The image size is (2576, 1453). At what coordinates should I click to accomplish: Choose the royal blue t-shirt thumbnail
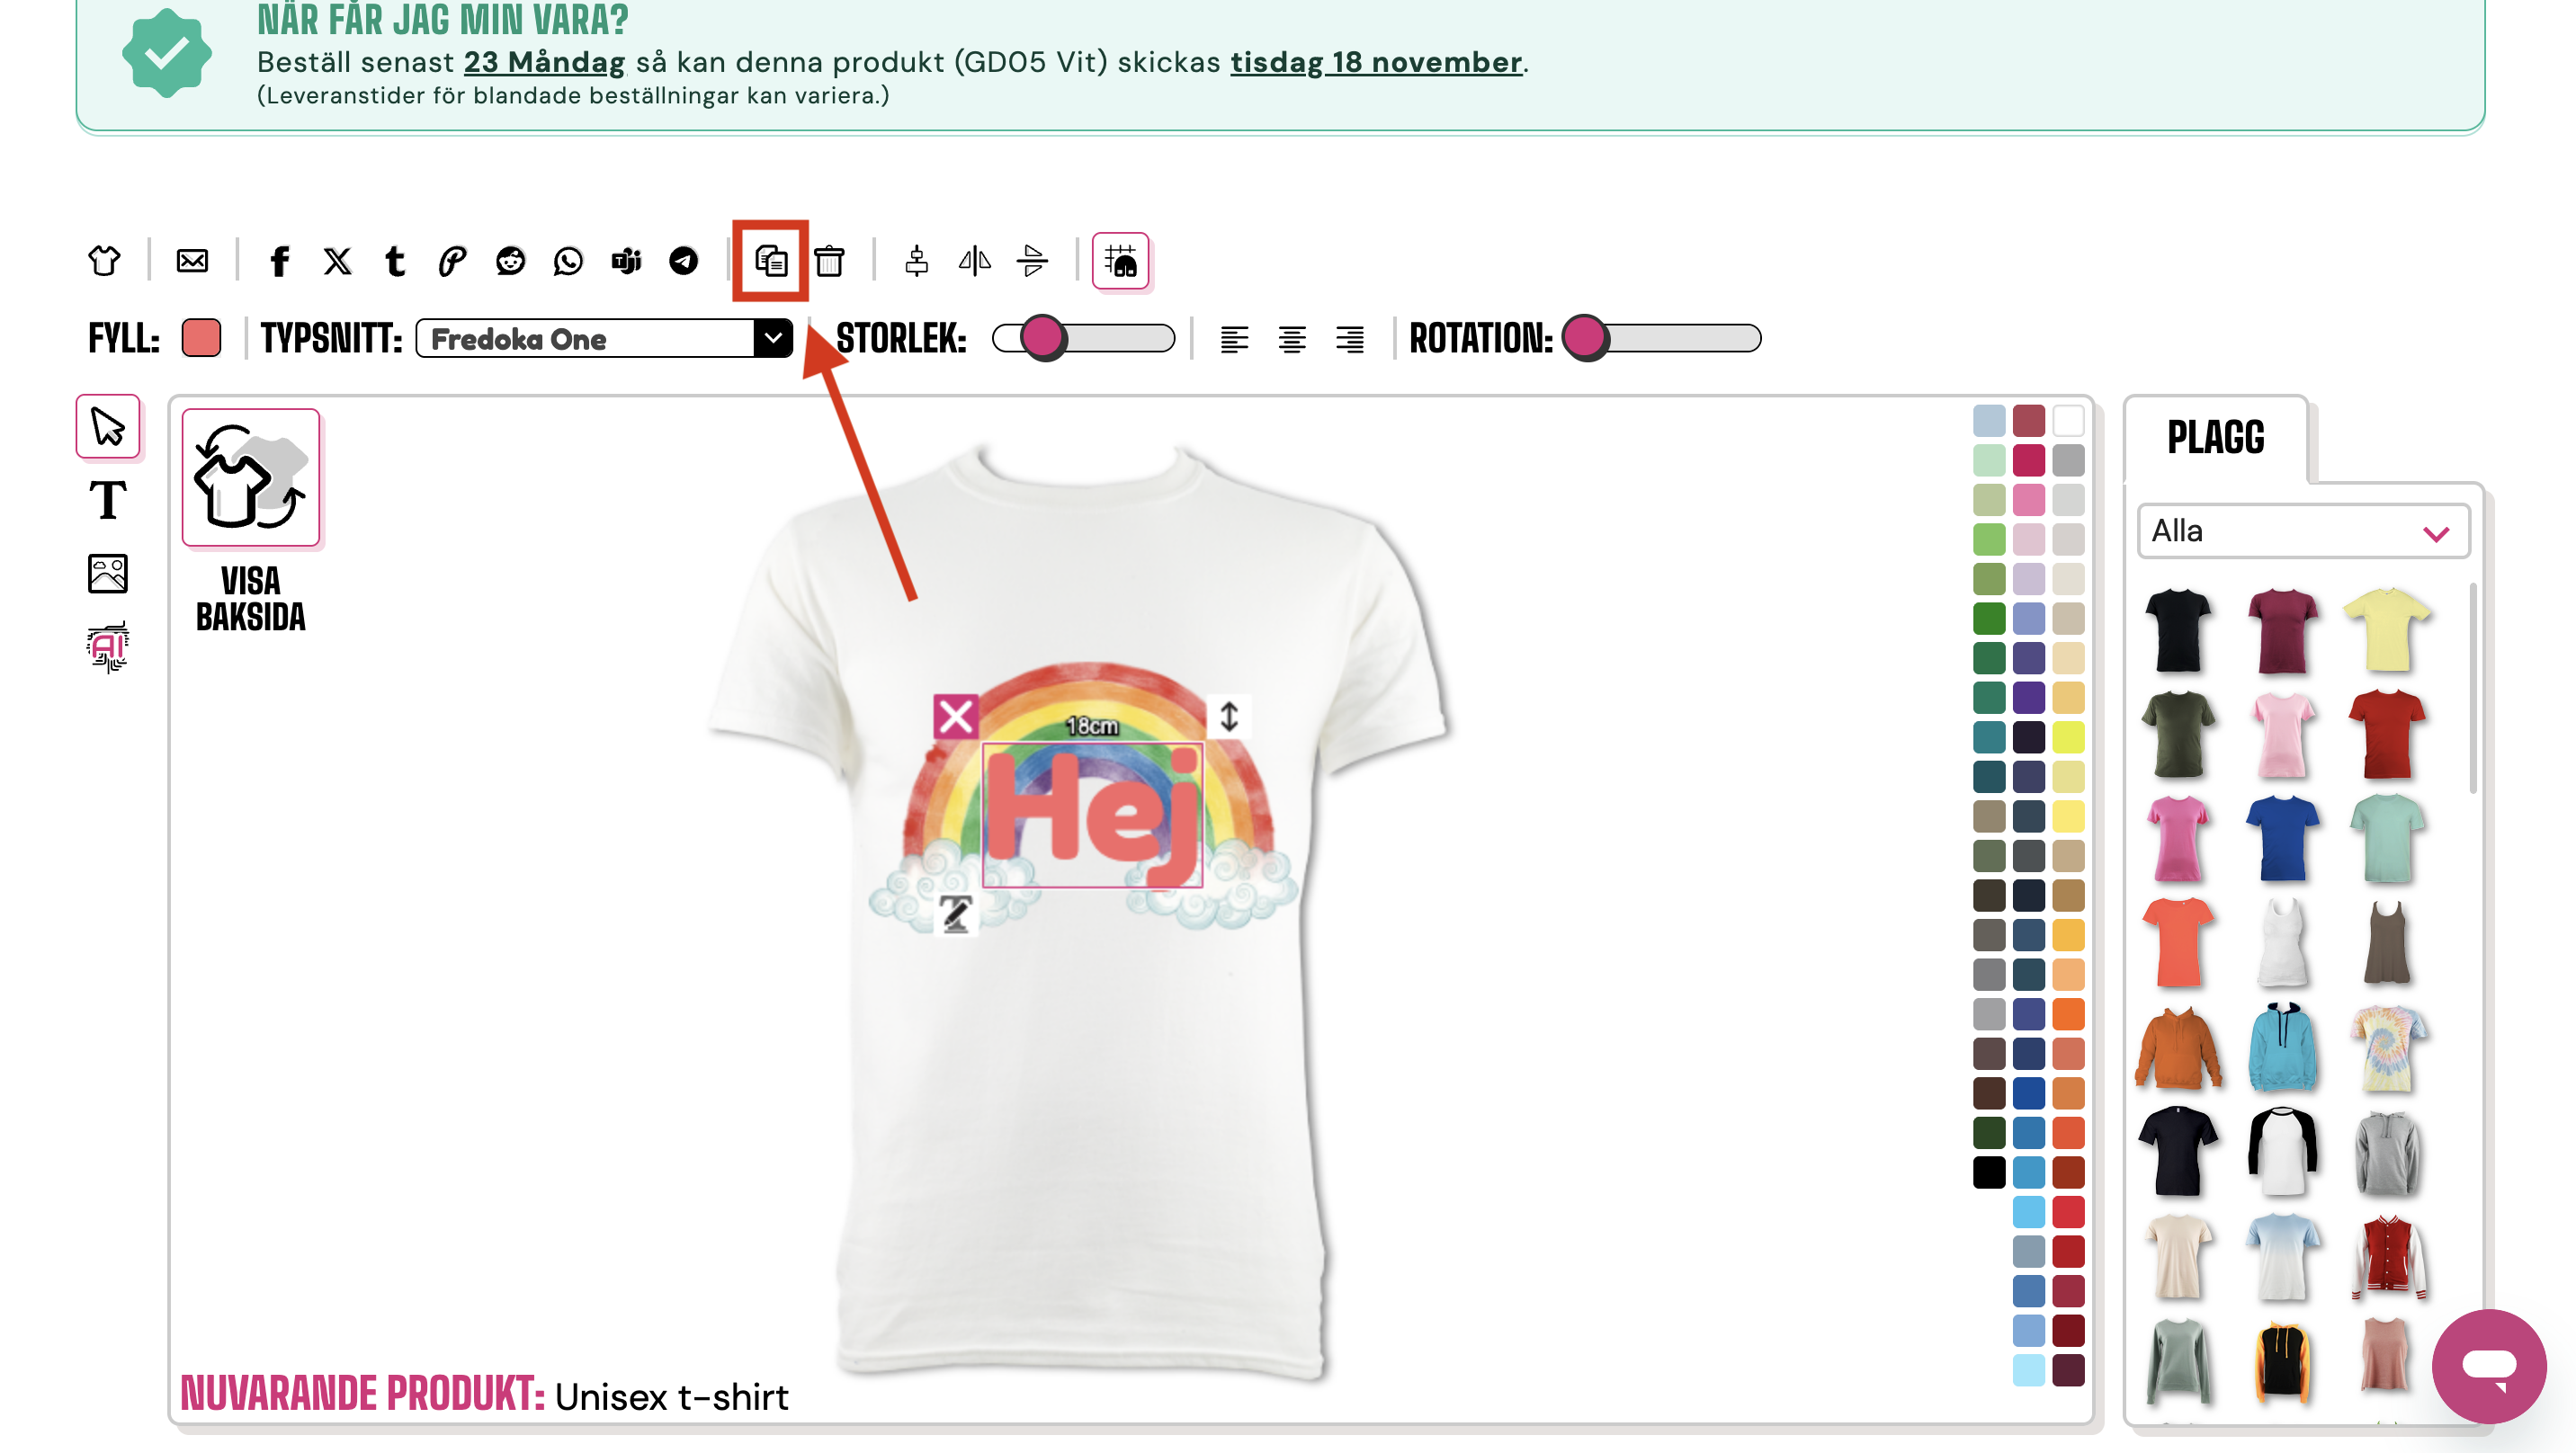click(x=2282, y=839)
